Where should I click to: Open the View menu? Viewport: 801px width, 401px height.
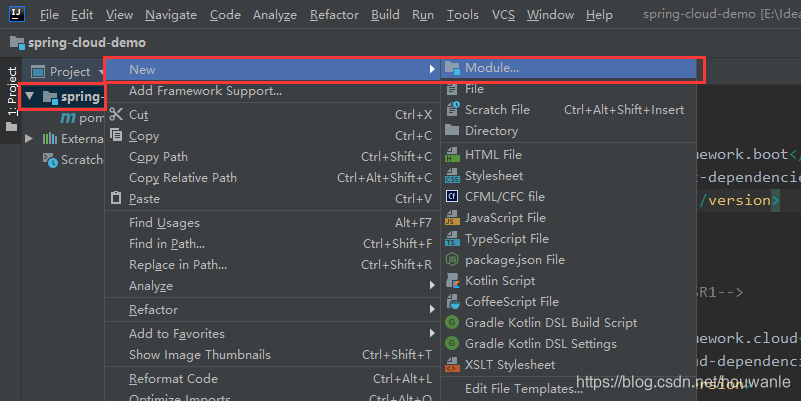pyautogui.click(x=119, y=15)
